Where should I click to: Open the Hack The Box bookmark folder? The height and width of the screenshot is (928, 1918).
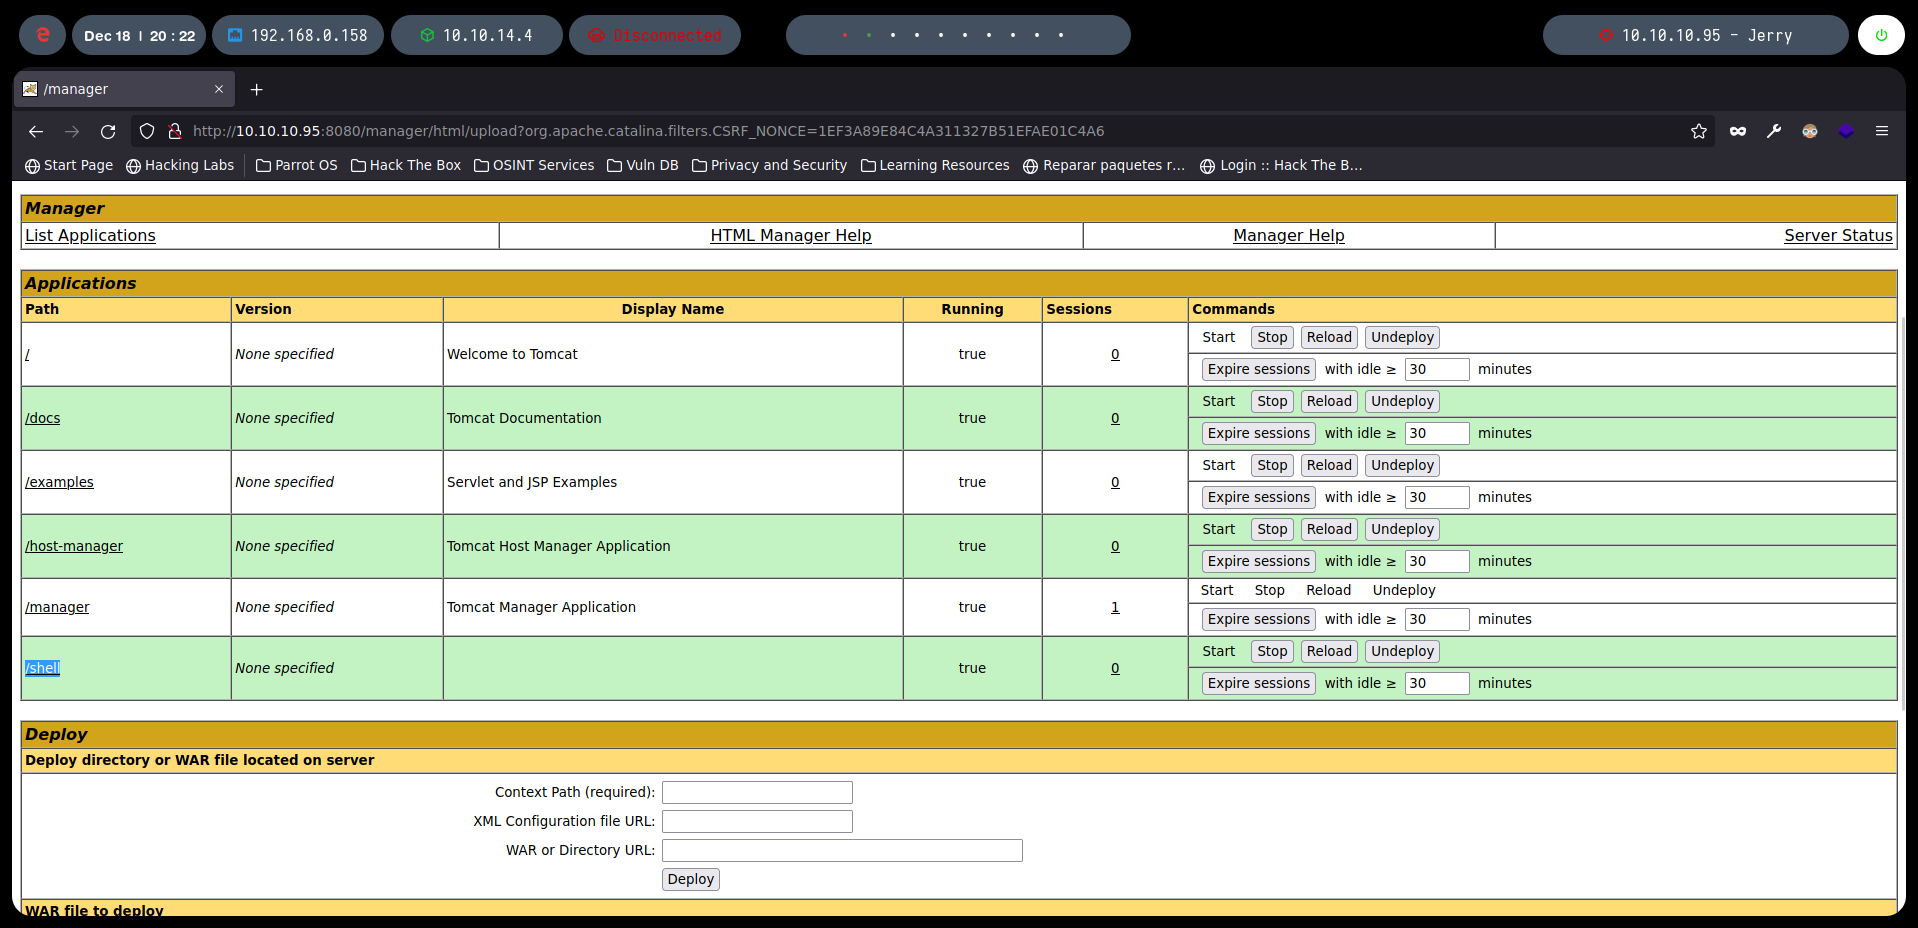(x=406, y=165)
